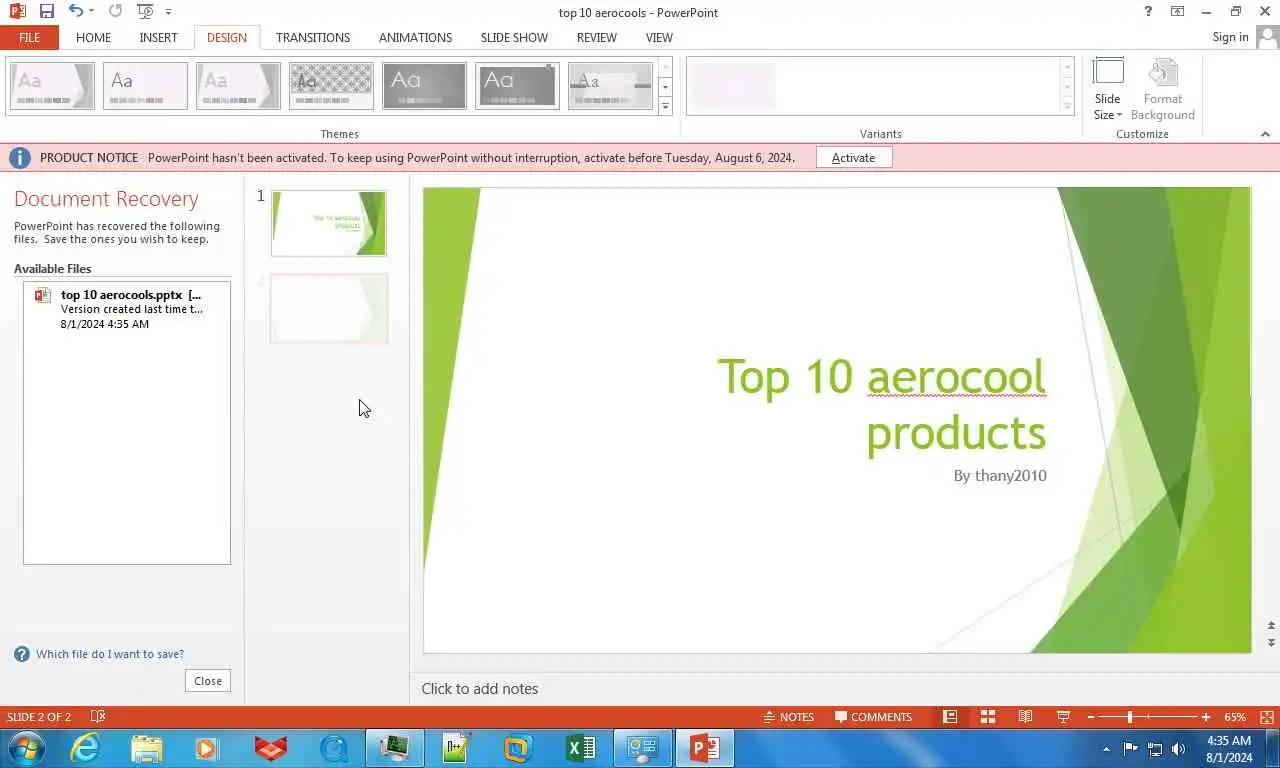1280x768 pixels.
Task: Open Excel from the taskbar
Action: click(580, 748)
